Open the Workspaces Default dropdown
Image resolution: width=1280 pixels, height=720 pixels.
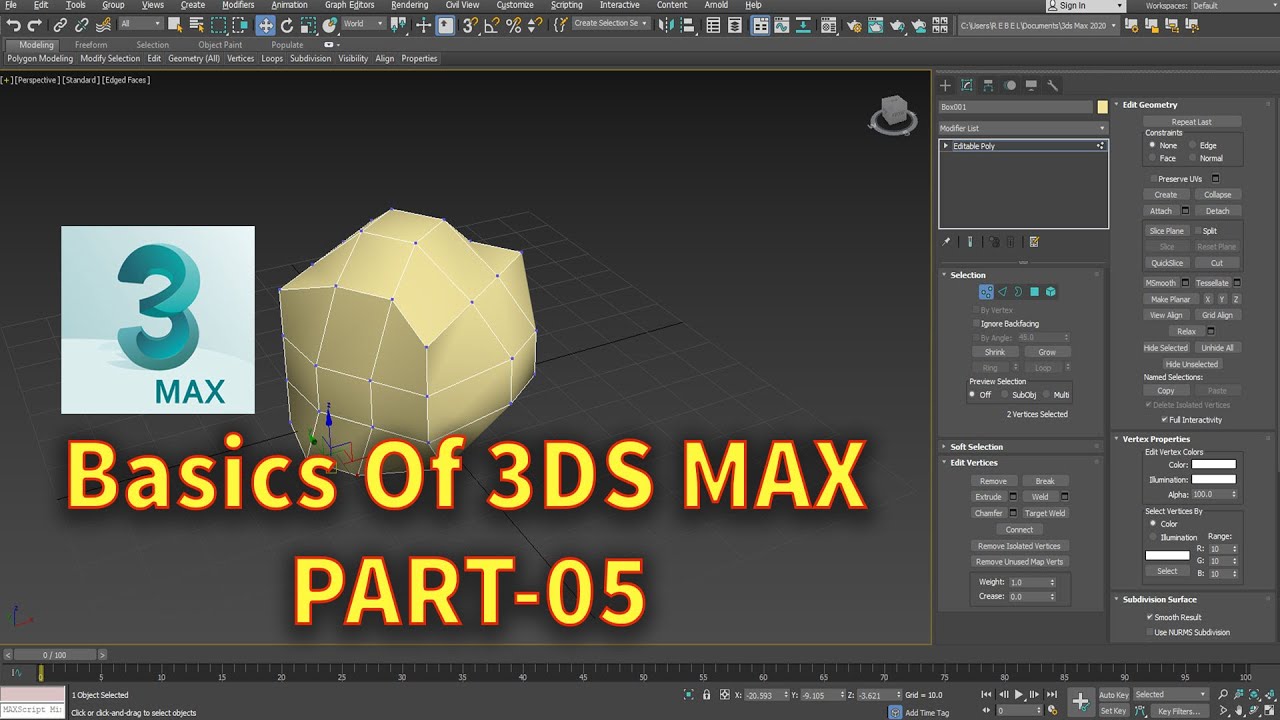point(1233,6)
